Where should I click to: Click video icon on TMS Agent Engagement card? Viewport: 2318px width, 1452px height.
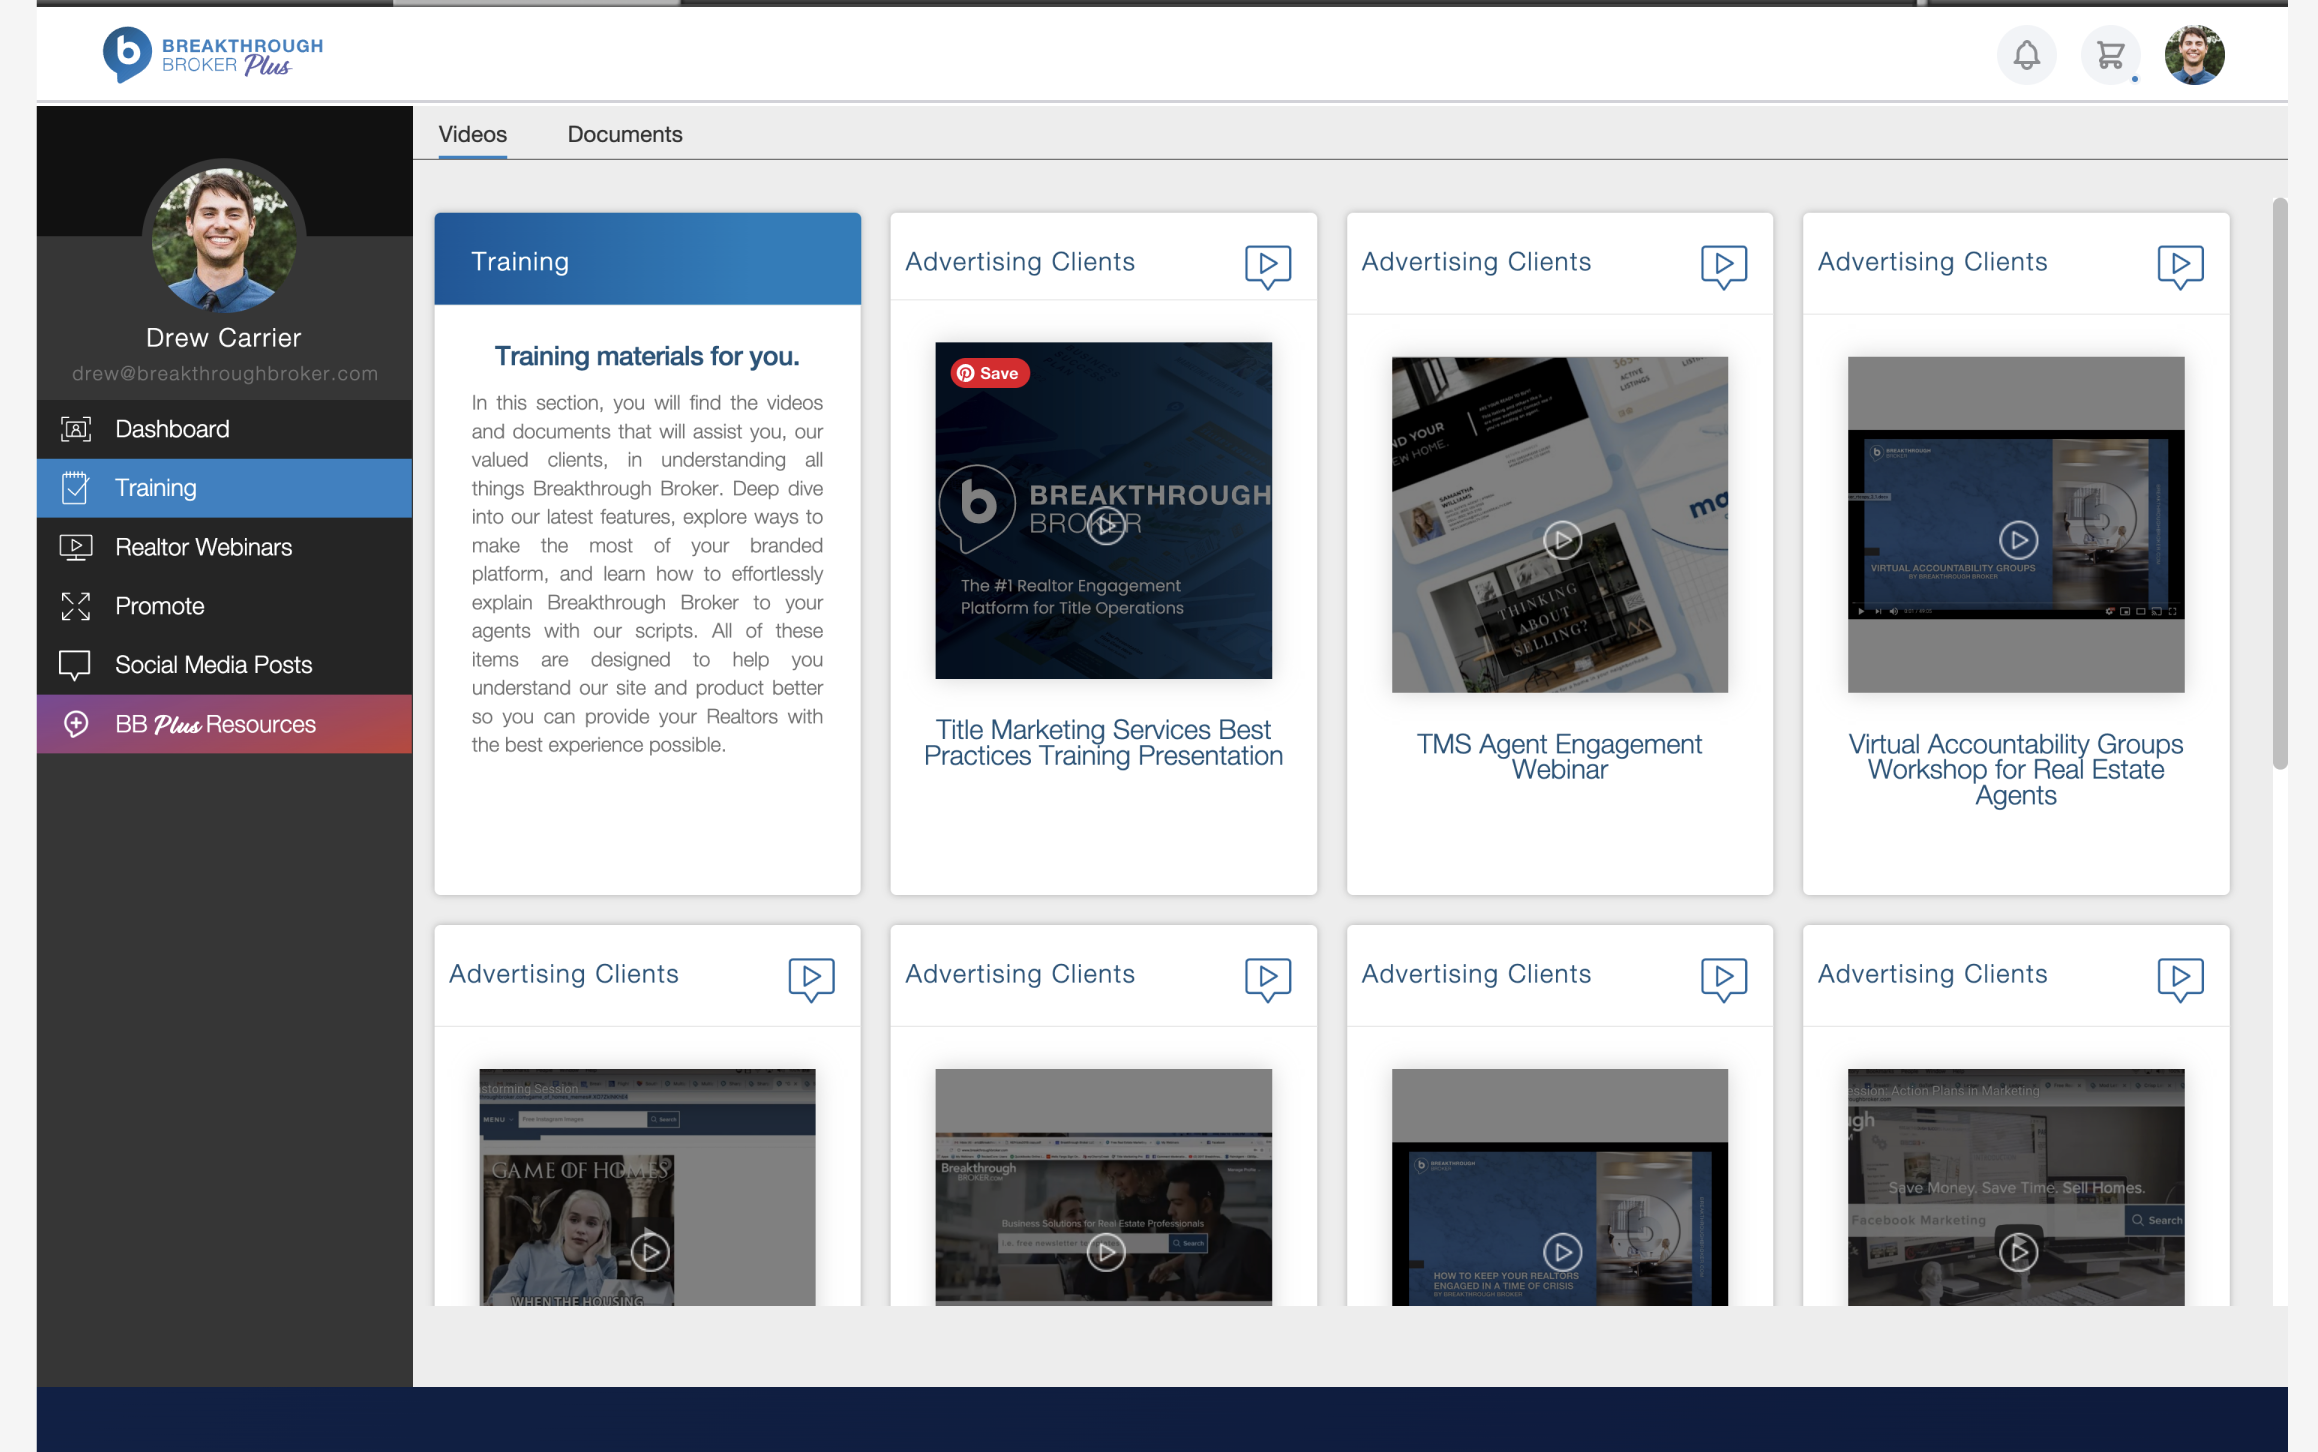click(1723, 265)
